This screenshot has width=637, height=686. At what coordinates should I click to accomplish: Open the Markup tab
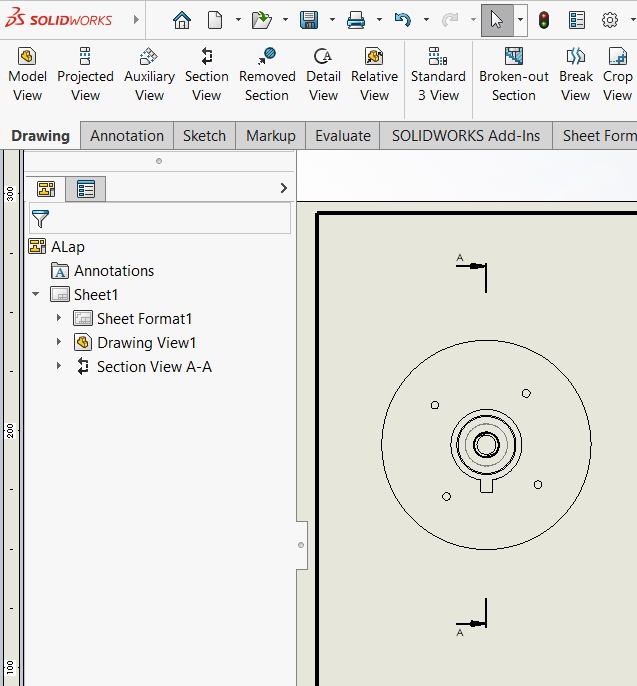[x=271, y=136]
